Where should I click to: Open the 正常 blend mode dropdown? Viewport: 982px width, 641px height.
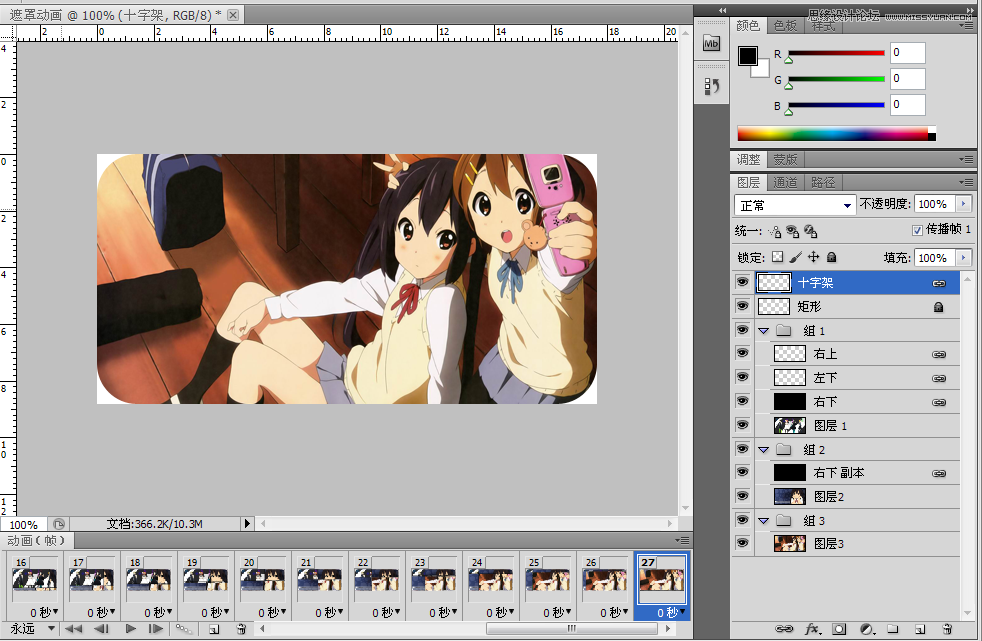(x=794, y=205)
